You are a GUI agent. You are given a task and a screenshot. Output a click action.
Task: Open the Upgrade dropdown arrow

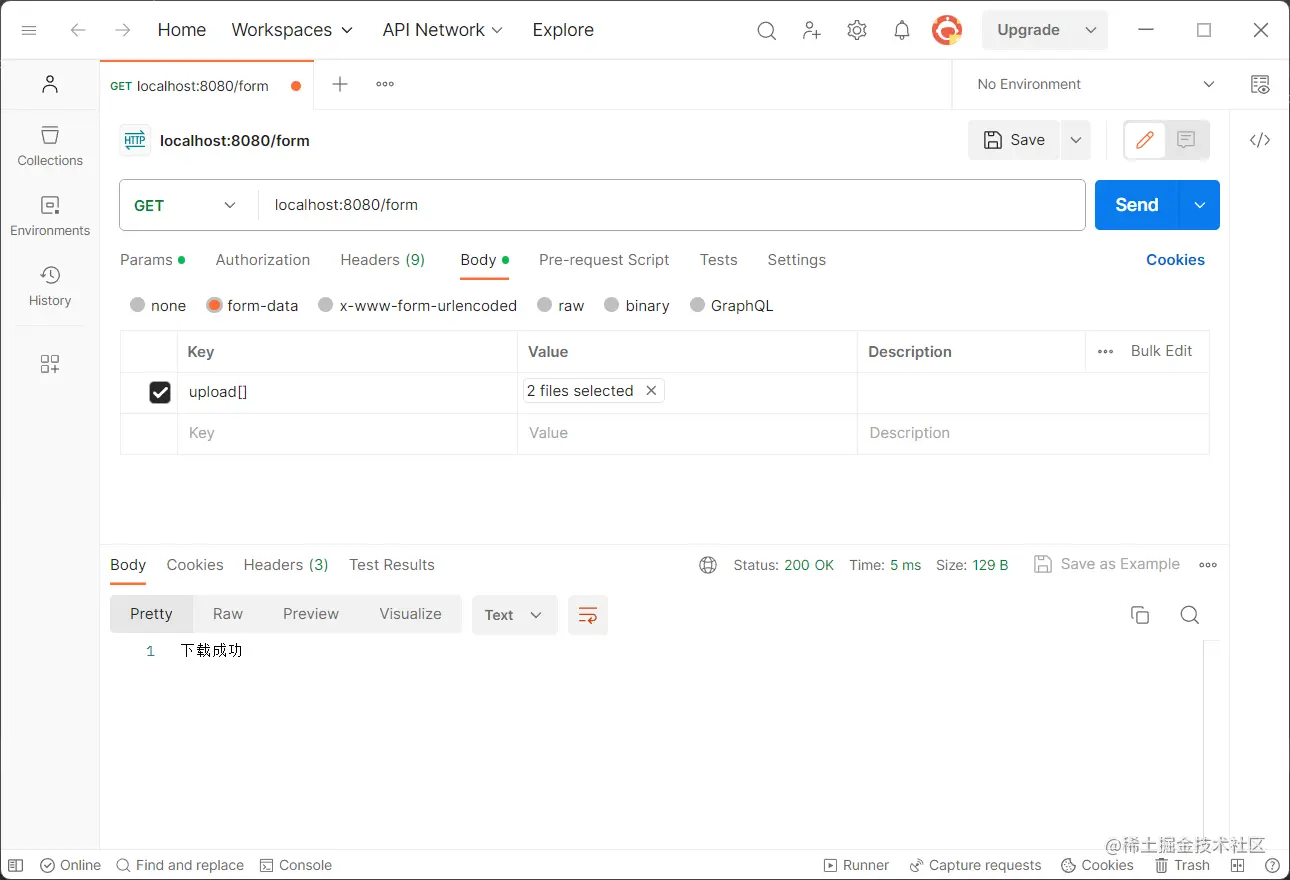point(1090,30)
